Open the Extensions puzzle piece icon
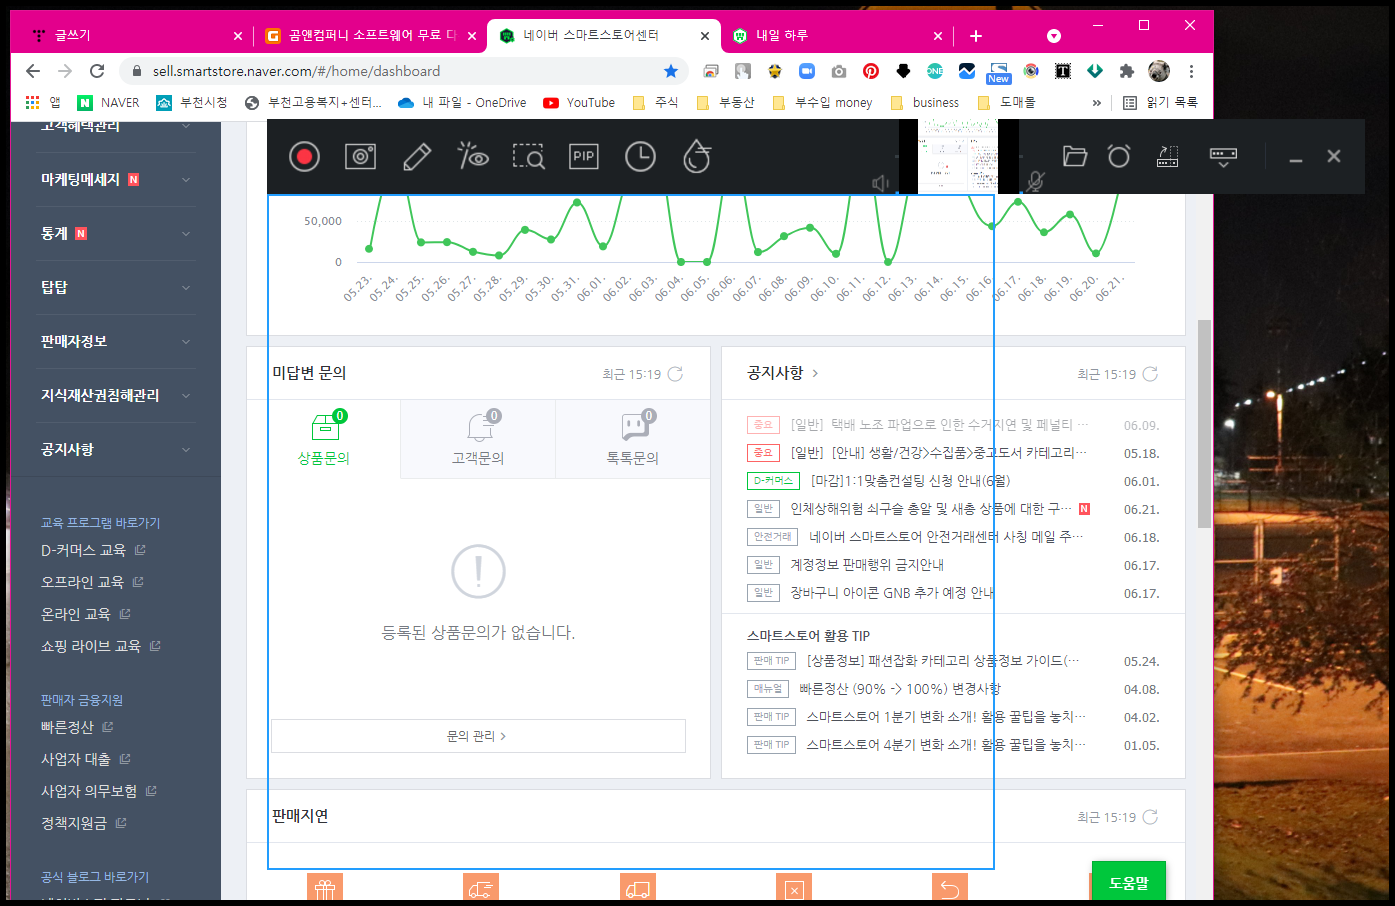The width and height of the screenshot is (1395, 906). 1127,71
